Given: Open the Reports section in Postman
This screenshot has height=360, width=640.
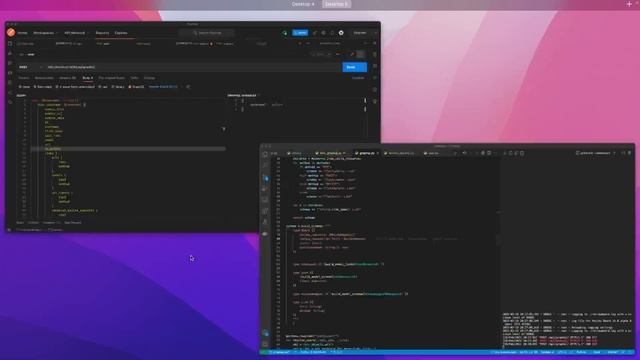Looking at the screenshot, I should pyautogui.click(x=102, y=33).
